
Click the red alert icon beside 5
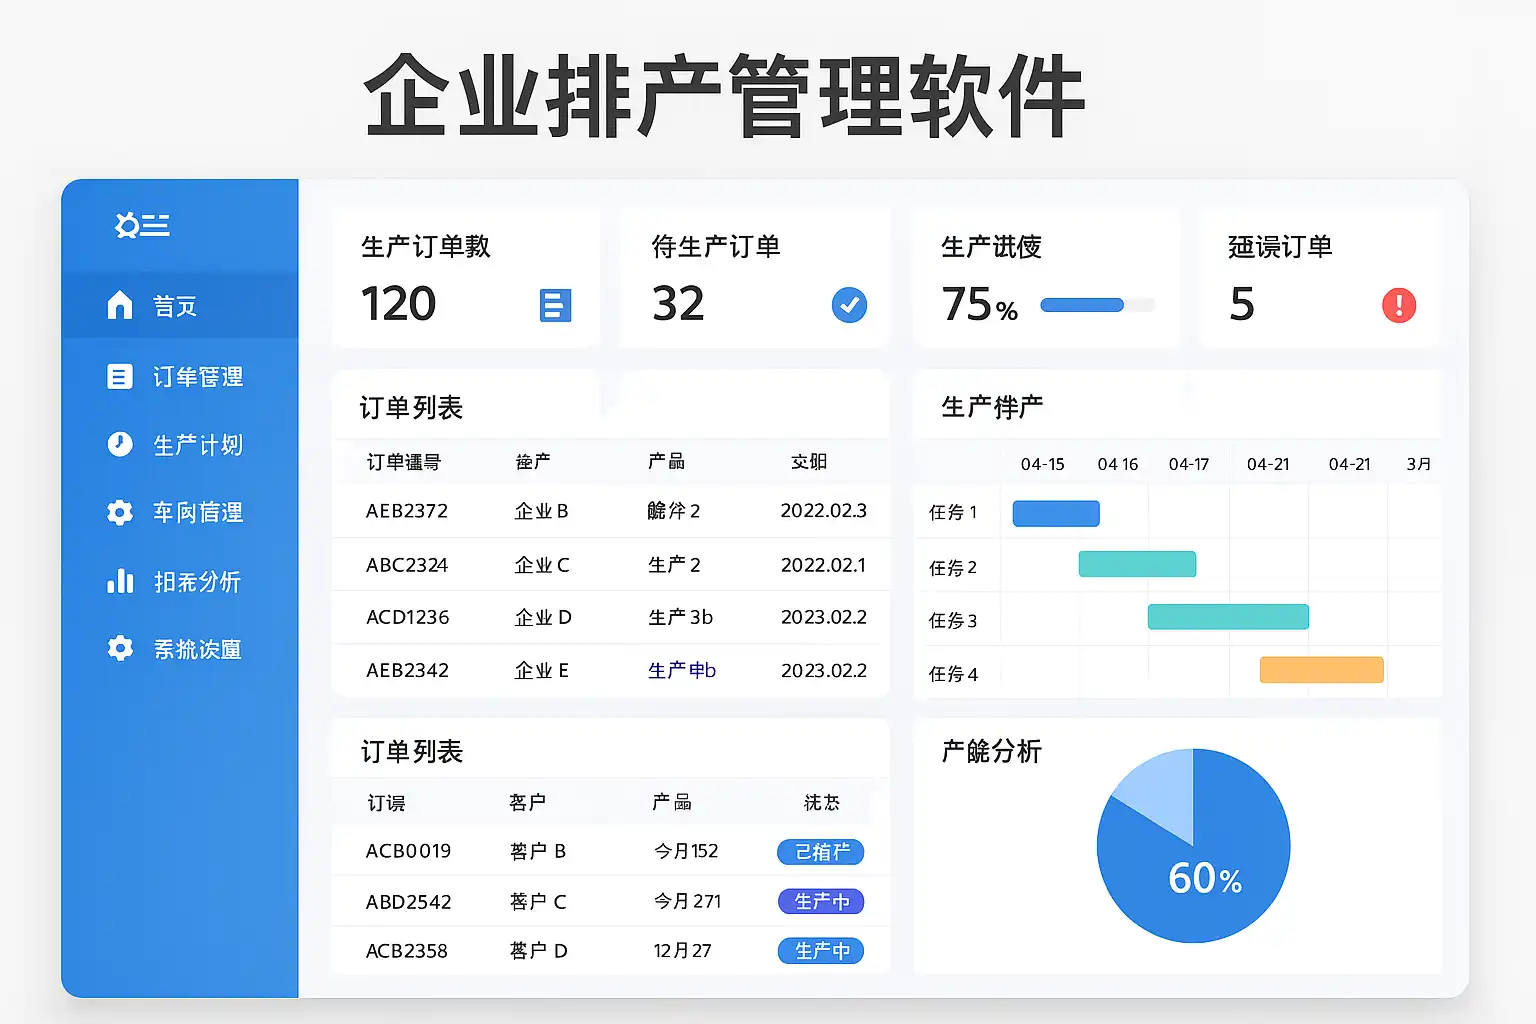coord(1398,304)
